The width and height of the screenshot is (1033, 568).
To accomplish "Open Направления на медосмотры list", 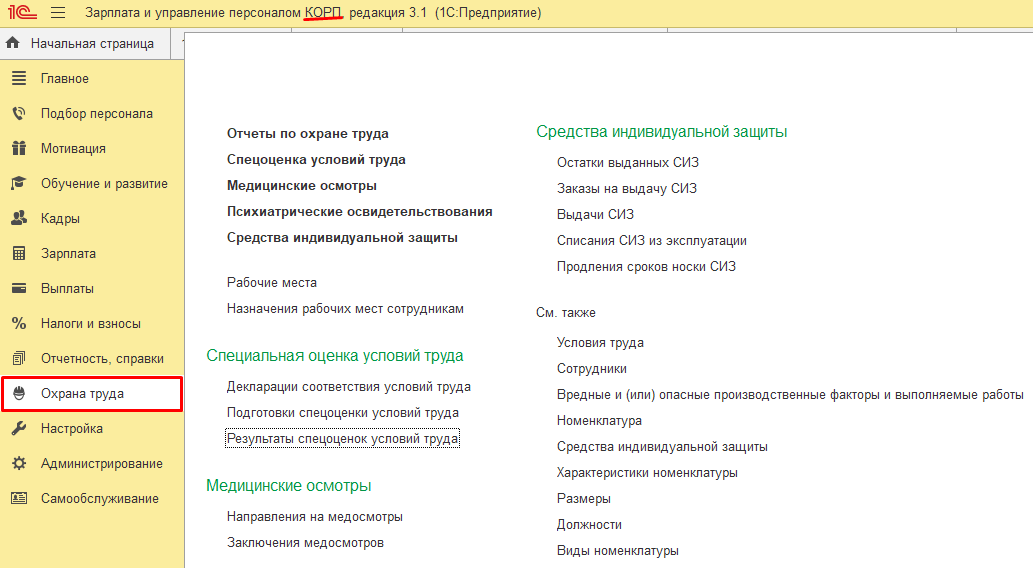I will click(x=314, y=517).
